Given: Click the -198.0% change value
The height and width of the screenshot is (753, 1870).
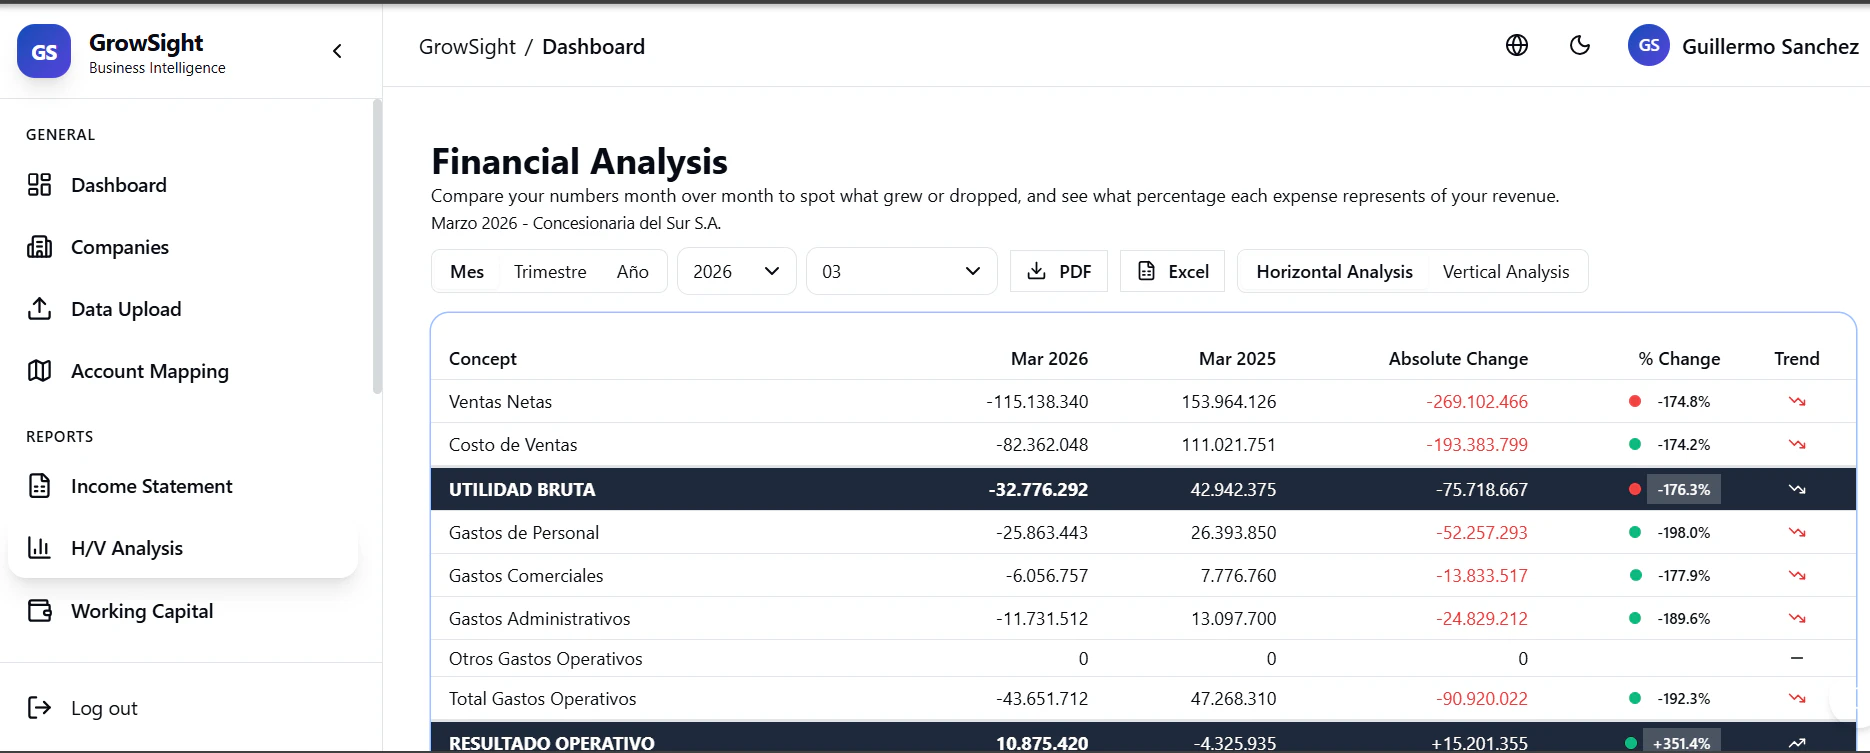Looking at the screenshot, I should (x=1684, y=532).
